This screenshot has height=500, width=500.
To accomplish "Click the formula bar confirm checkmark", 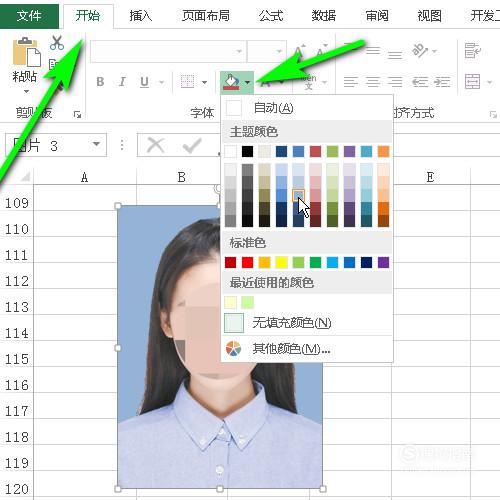I will click(192, 145).
